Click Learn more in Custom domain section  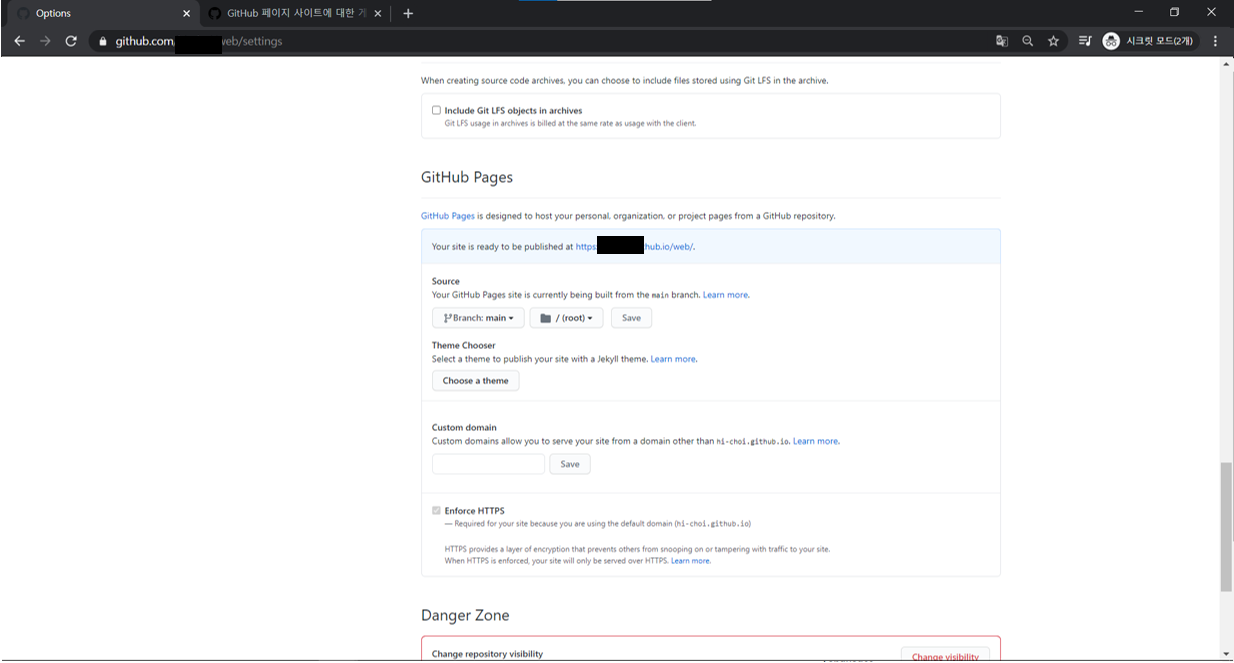coord(816,441)
